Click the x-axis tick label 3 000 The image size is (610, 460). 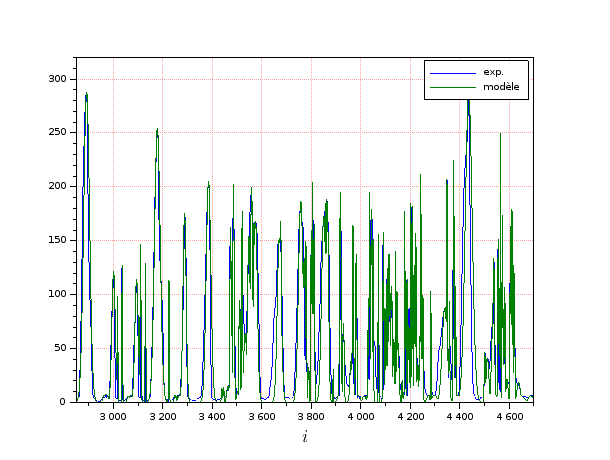(x=113, y=417)
